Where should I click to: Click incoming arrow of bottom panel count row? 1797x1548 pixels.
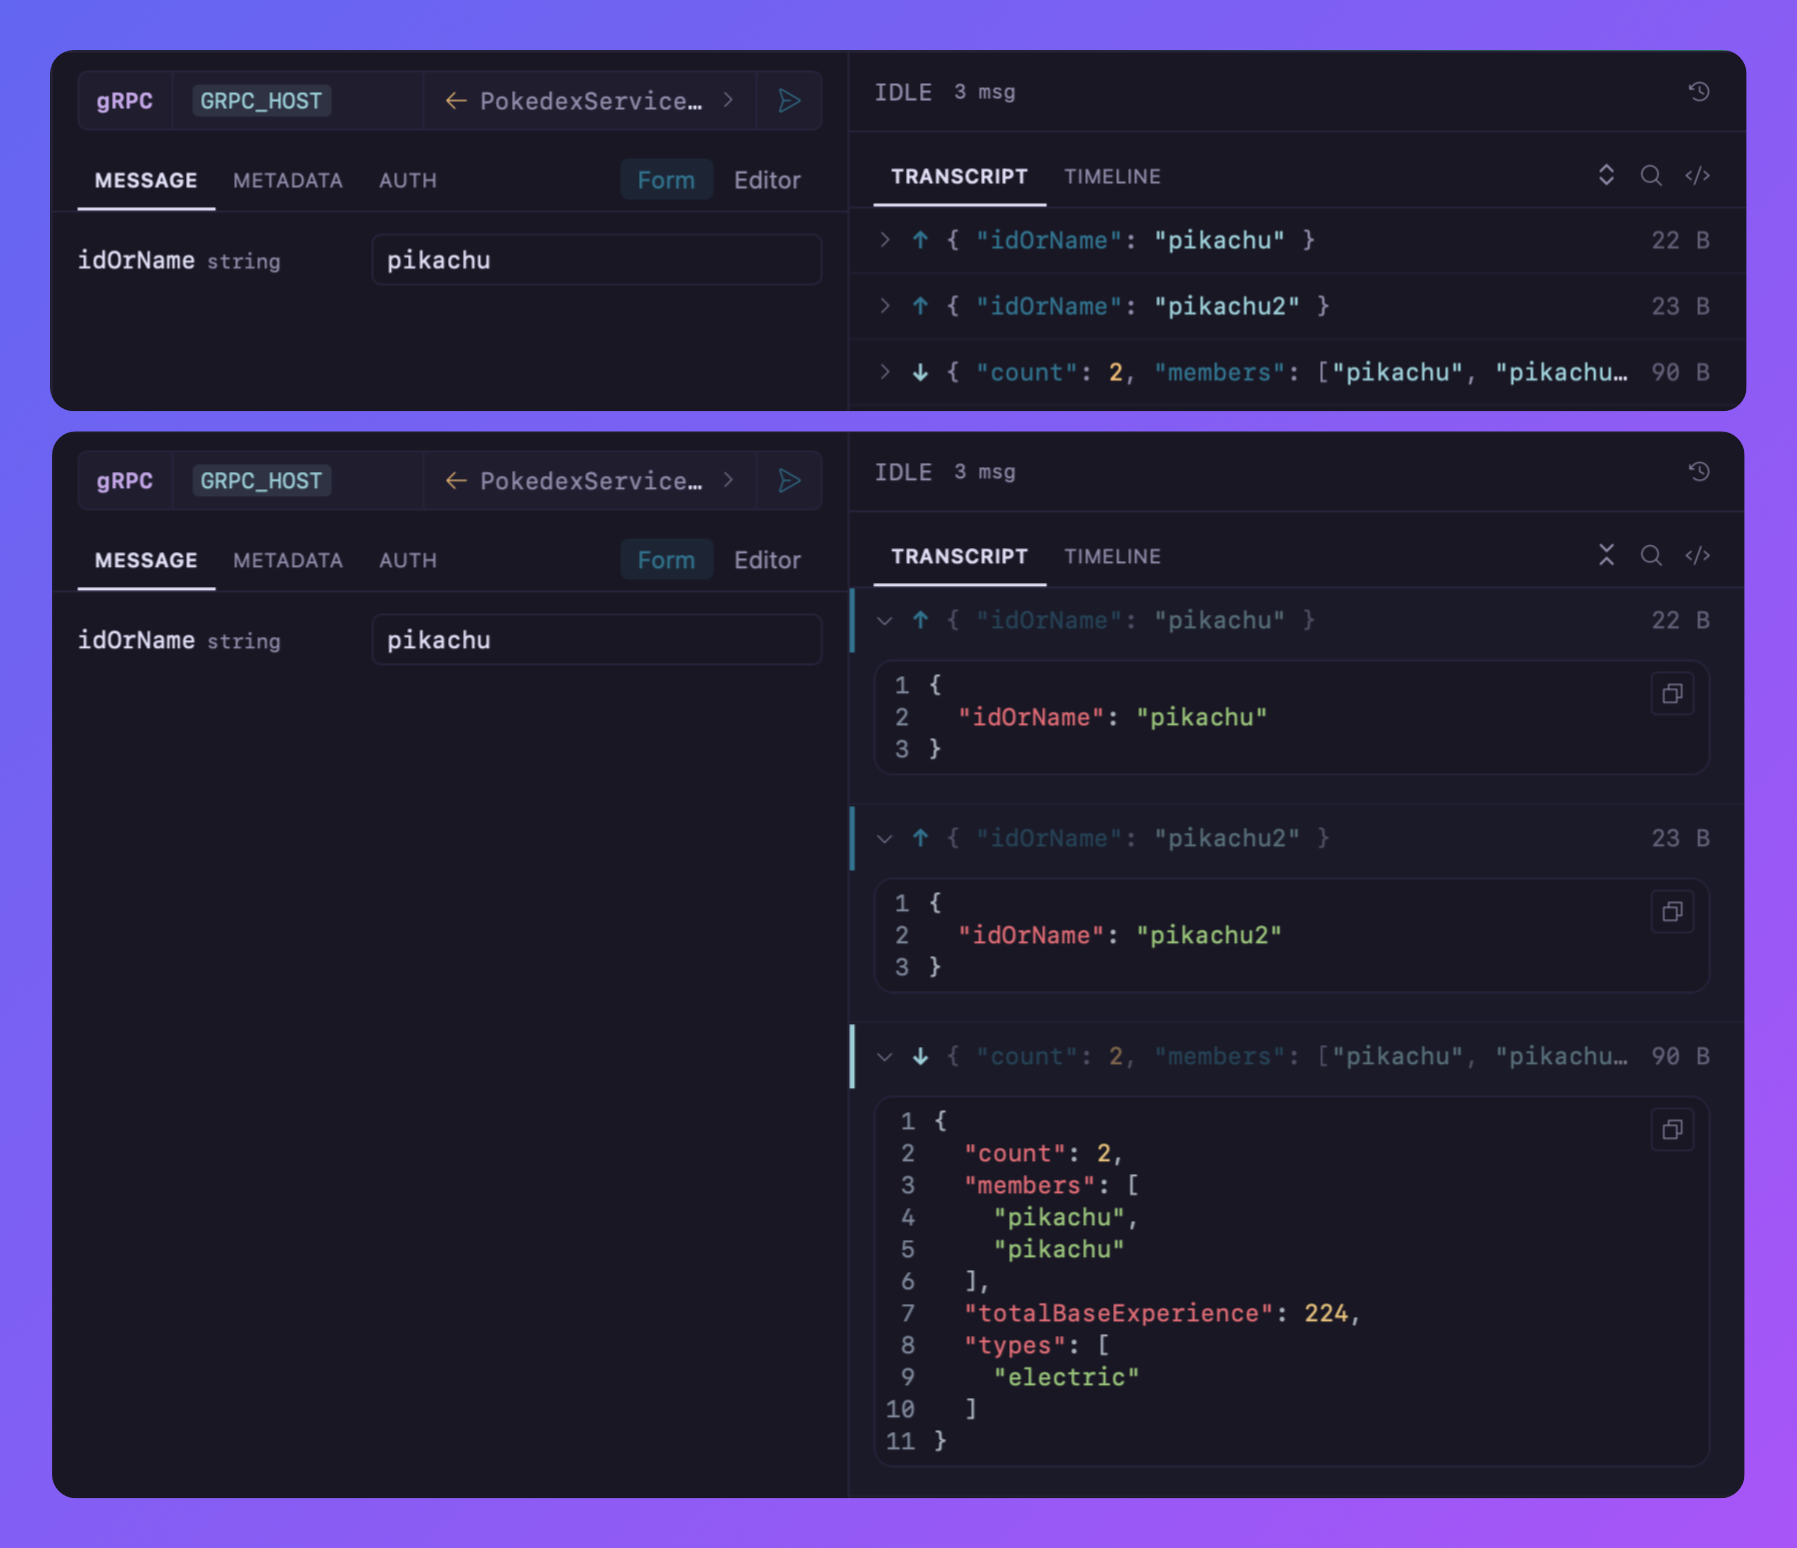click(920, 1056)
